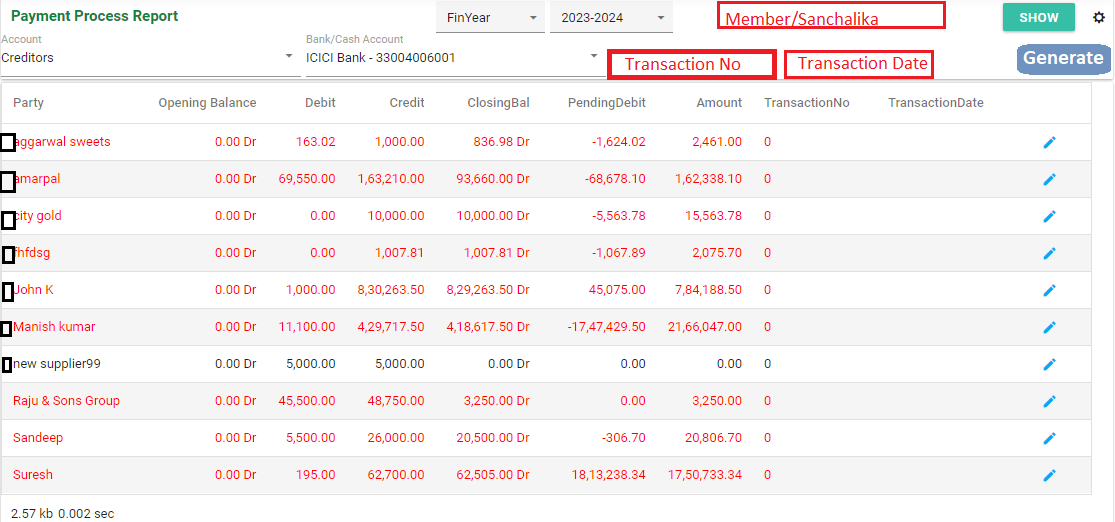This screenshot has height=522, width=1115.
Task: Click the edit pencil for amarpal row
Action: [x=1049, y=179]
